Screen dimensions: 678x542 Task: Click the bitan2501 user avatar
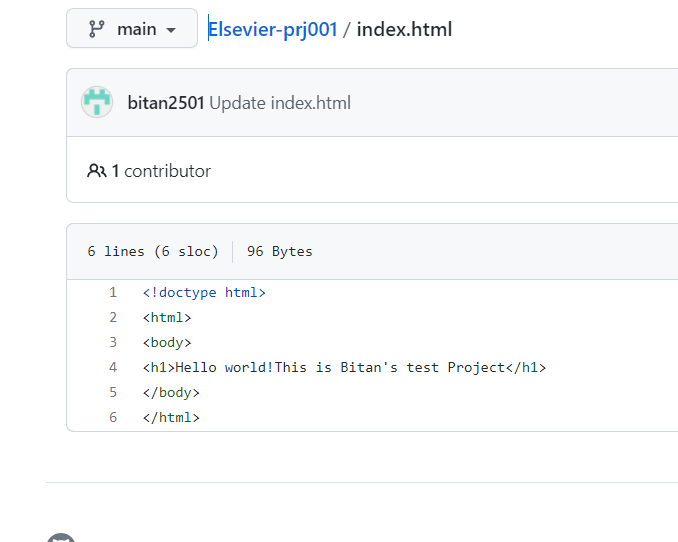point(97,102)
